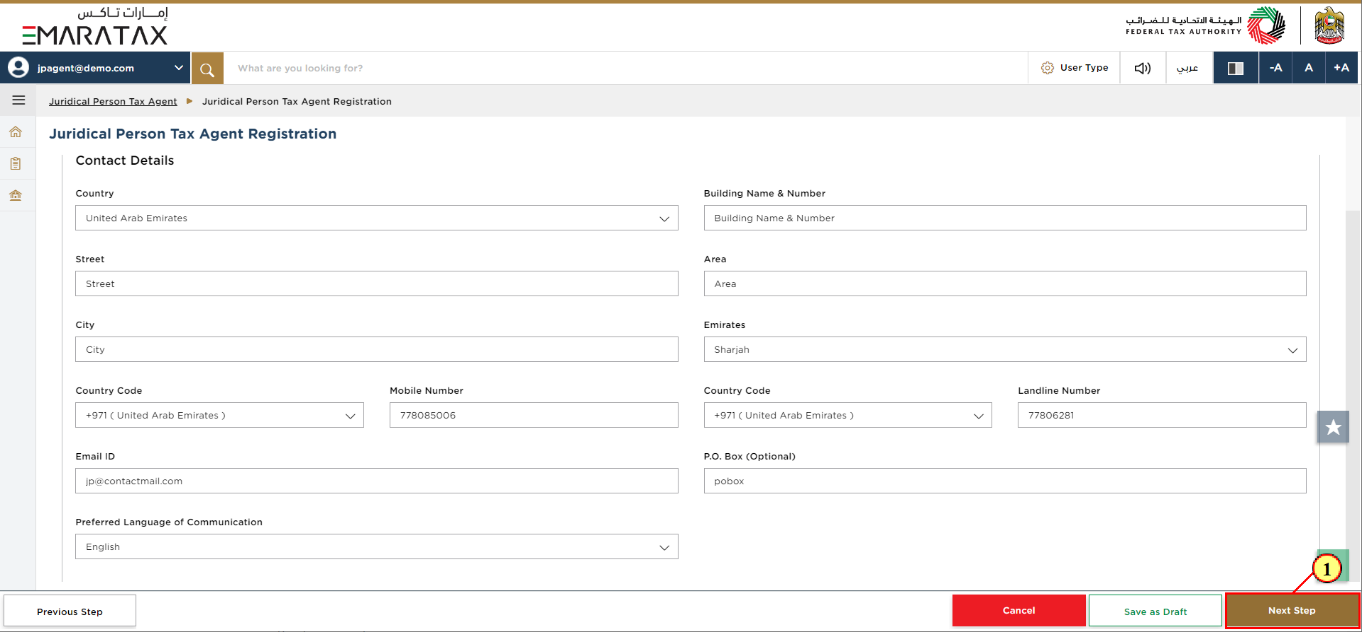Click the Area input field
Image resolution: width=1362 pixels, height=632 pixels.
(1005, 284)
